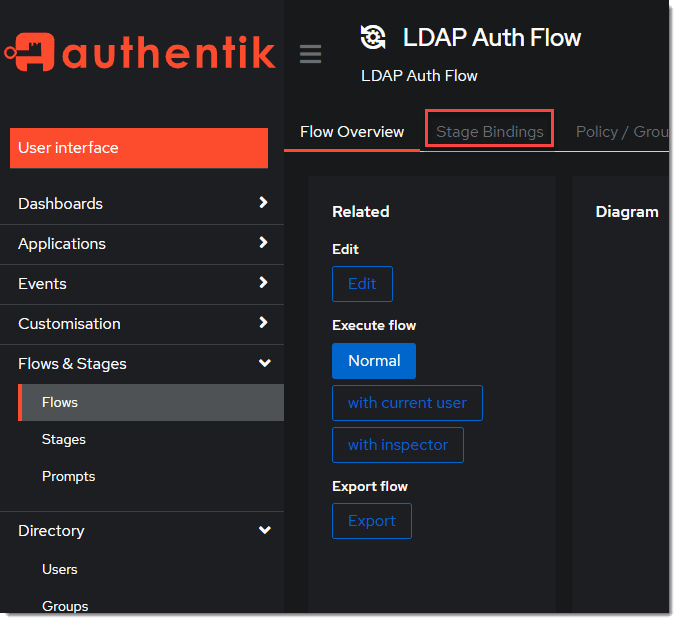Click the LDAP Auth Flow header icon
Screen dimensions: 679x623
[373, 38]
